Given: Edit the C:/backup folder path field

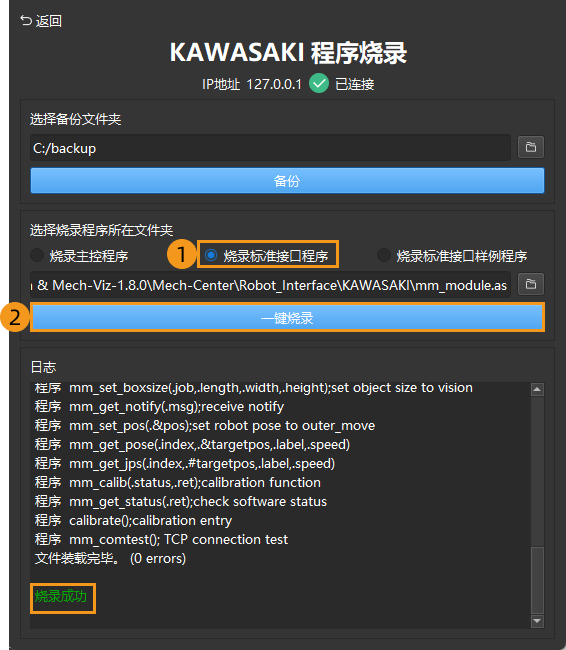Looking at the screenshot, I should (x=270, y=148).
